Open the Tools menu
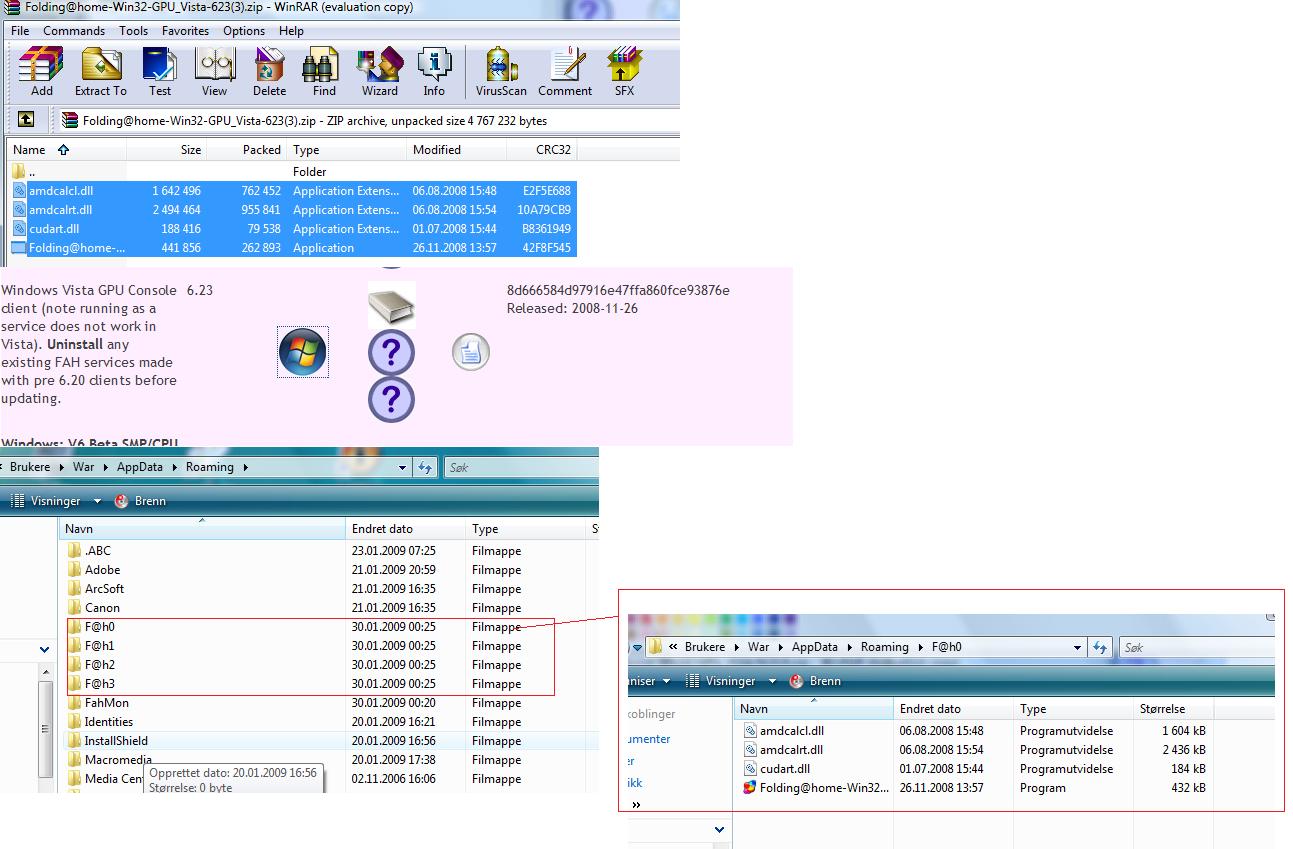1293x849 pixels. click(133, 31)
